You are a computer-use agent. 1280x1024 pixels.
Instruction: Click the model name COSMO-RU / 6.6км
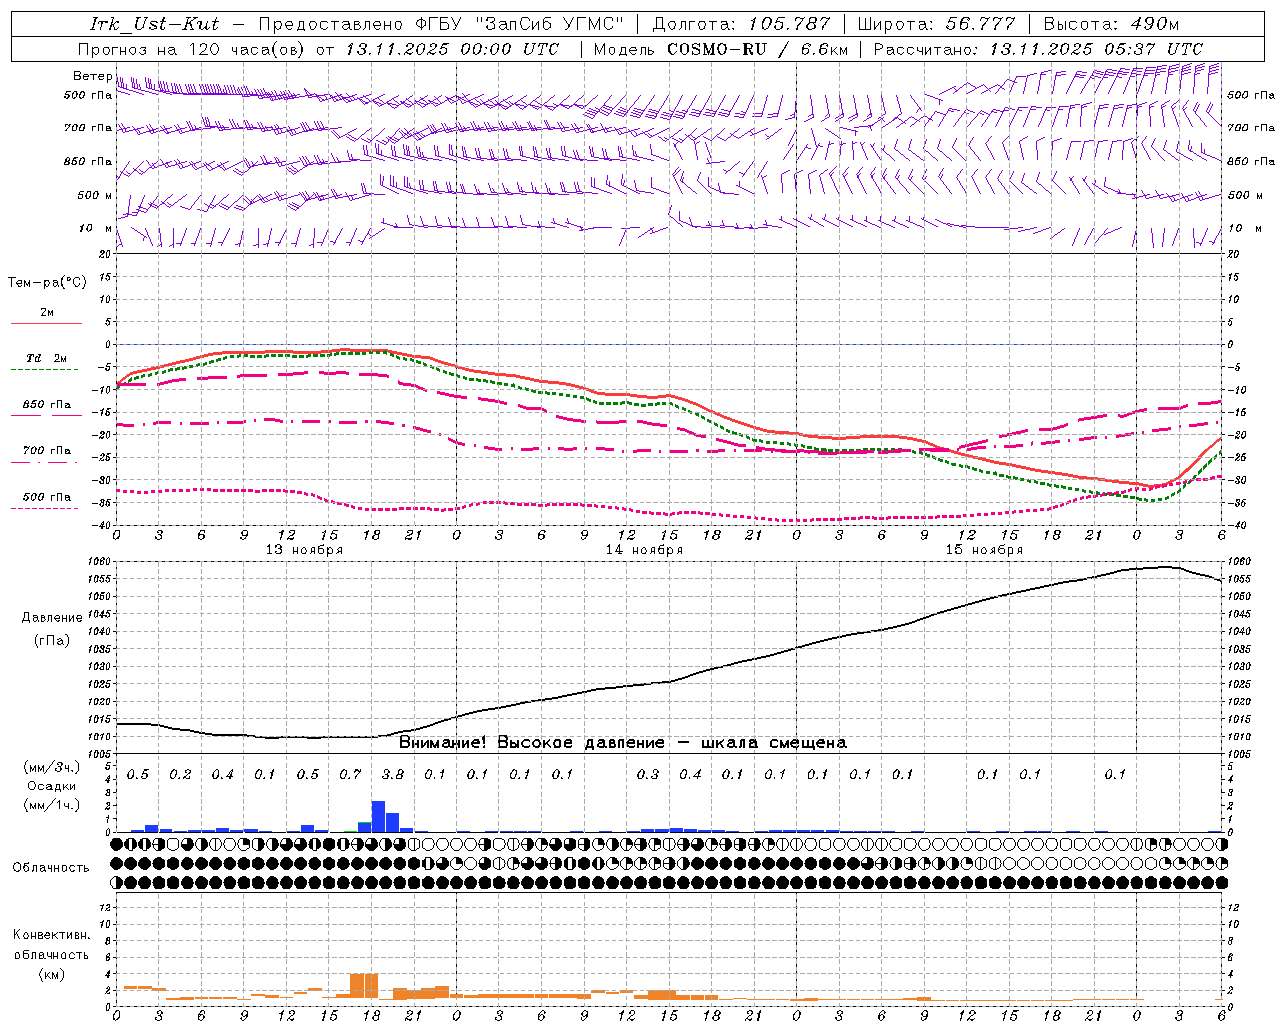[x=757, y=48]
